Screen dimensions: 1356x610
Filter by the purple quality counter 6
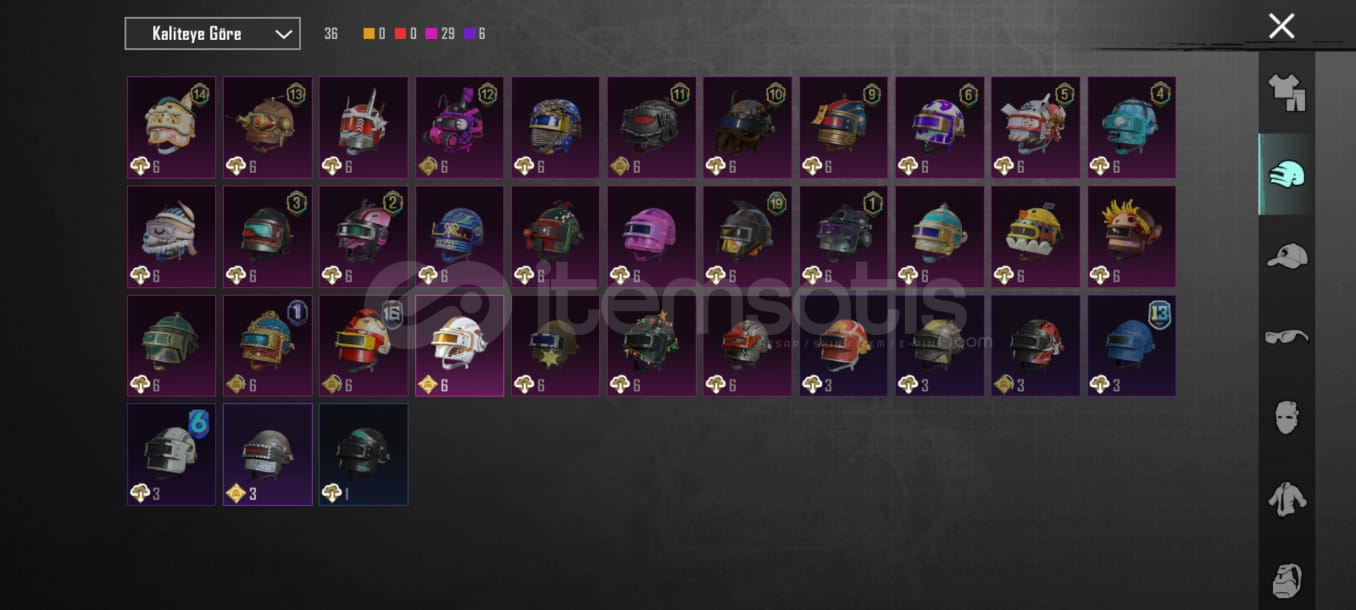[475, 34]
